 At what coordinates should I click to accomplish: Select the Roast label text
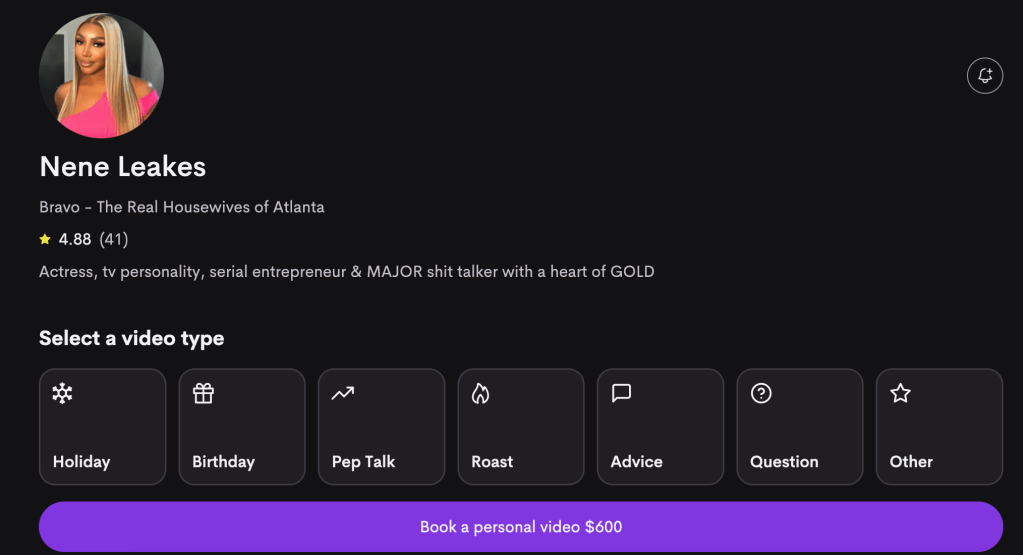coord(492,462)
